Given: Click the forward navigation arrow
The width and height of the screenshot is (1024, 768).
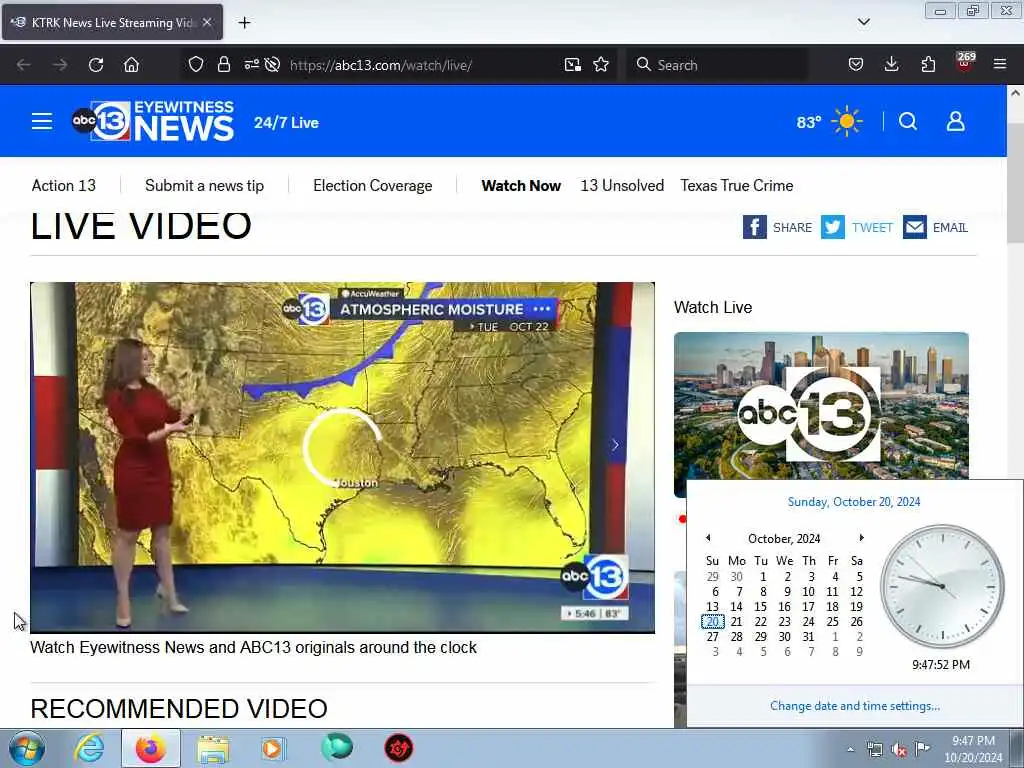Looking at the screenshot, I should pos(60,65).
